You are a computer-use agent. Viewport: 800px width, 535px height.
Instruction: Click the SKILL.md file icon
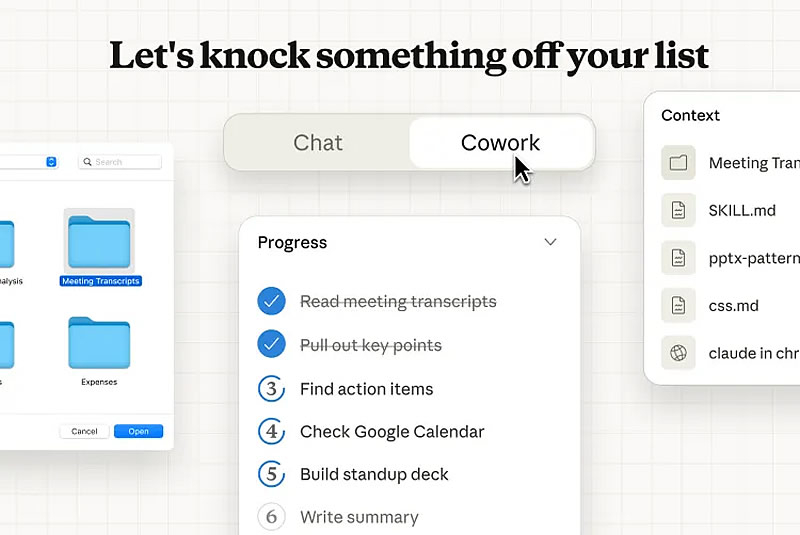pos(678,210)
